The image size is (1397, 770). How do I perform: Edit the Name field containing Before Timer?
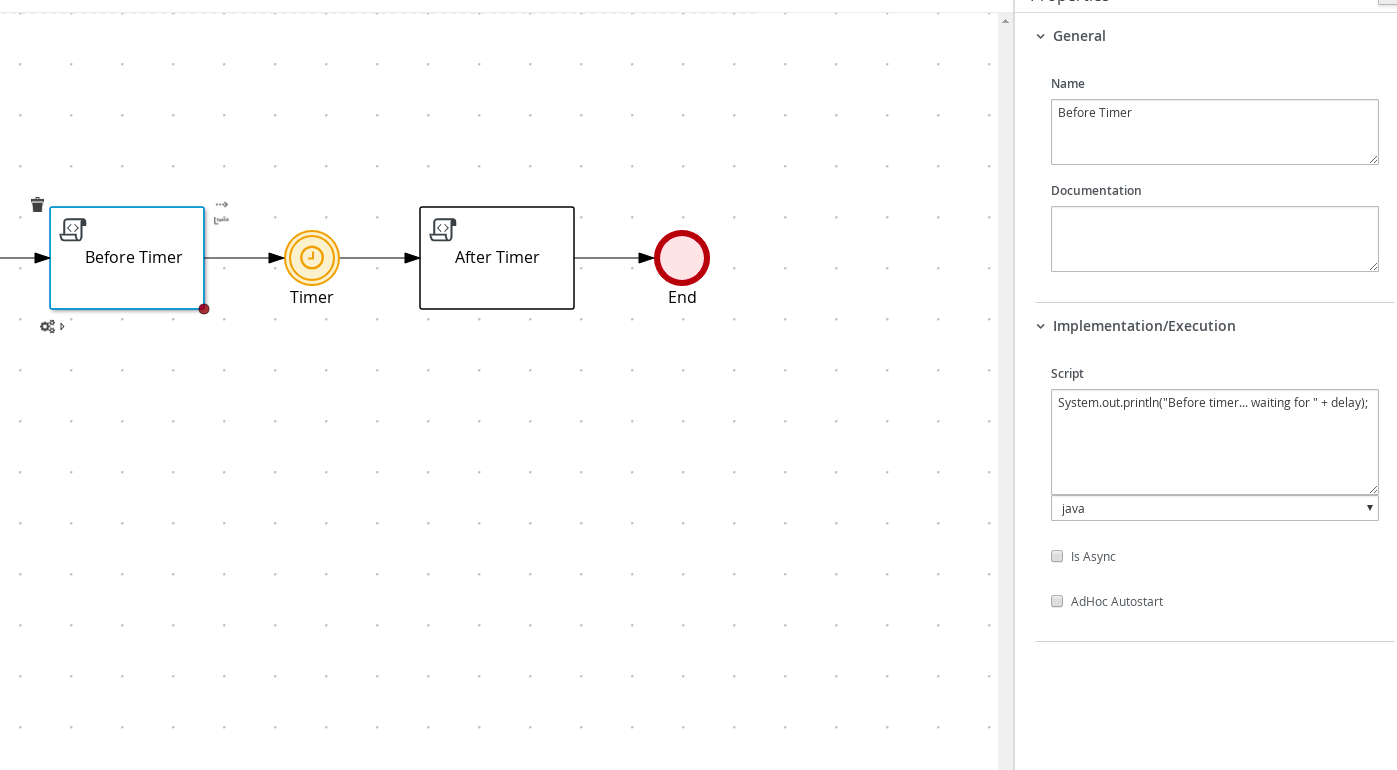tap(1215, 132)
